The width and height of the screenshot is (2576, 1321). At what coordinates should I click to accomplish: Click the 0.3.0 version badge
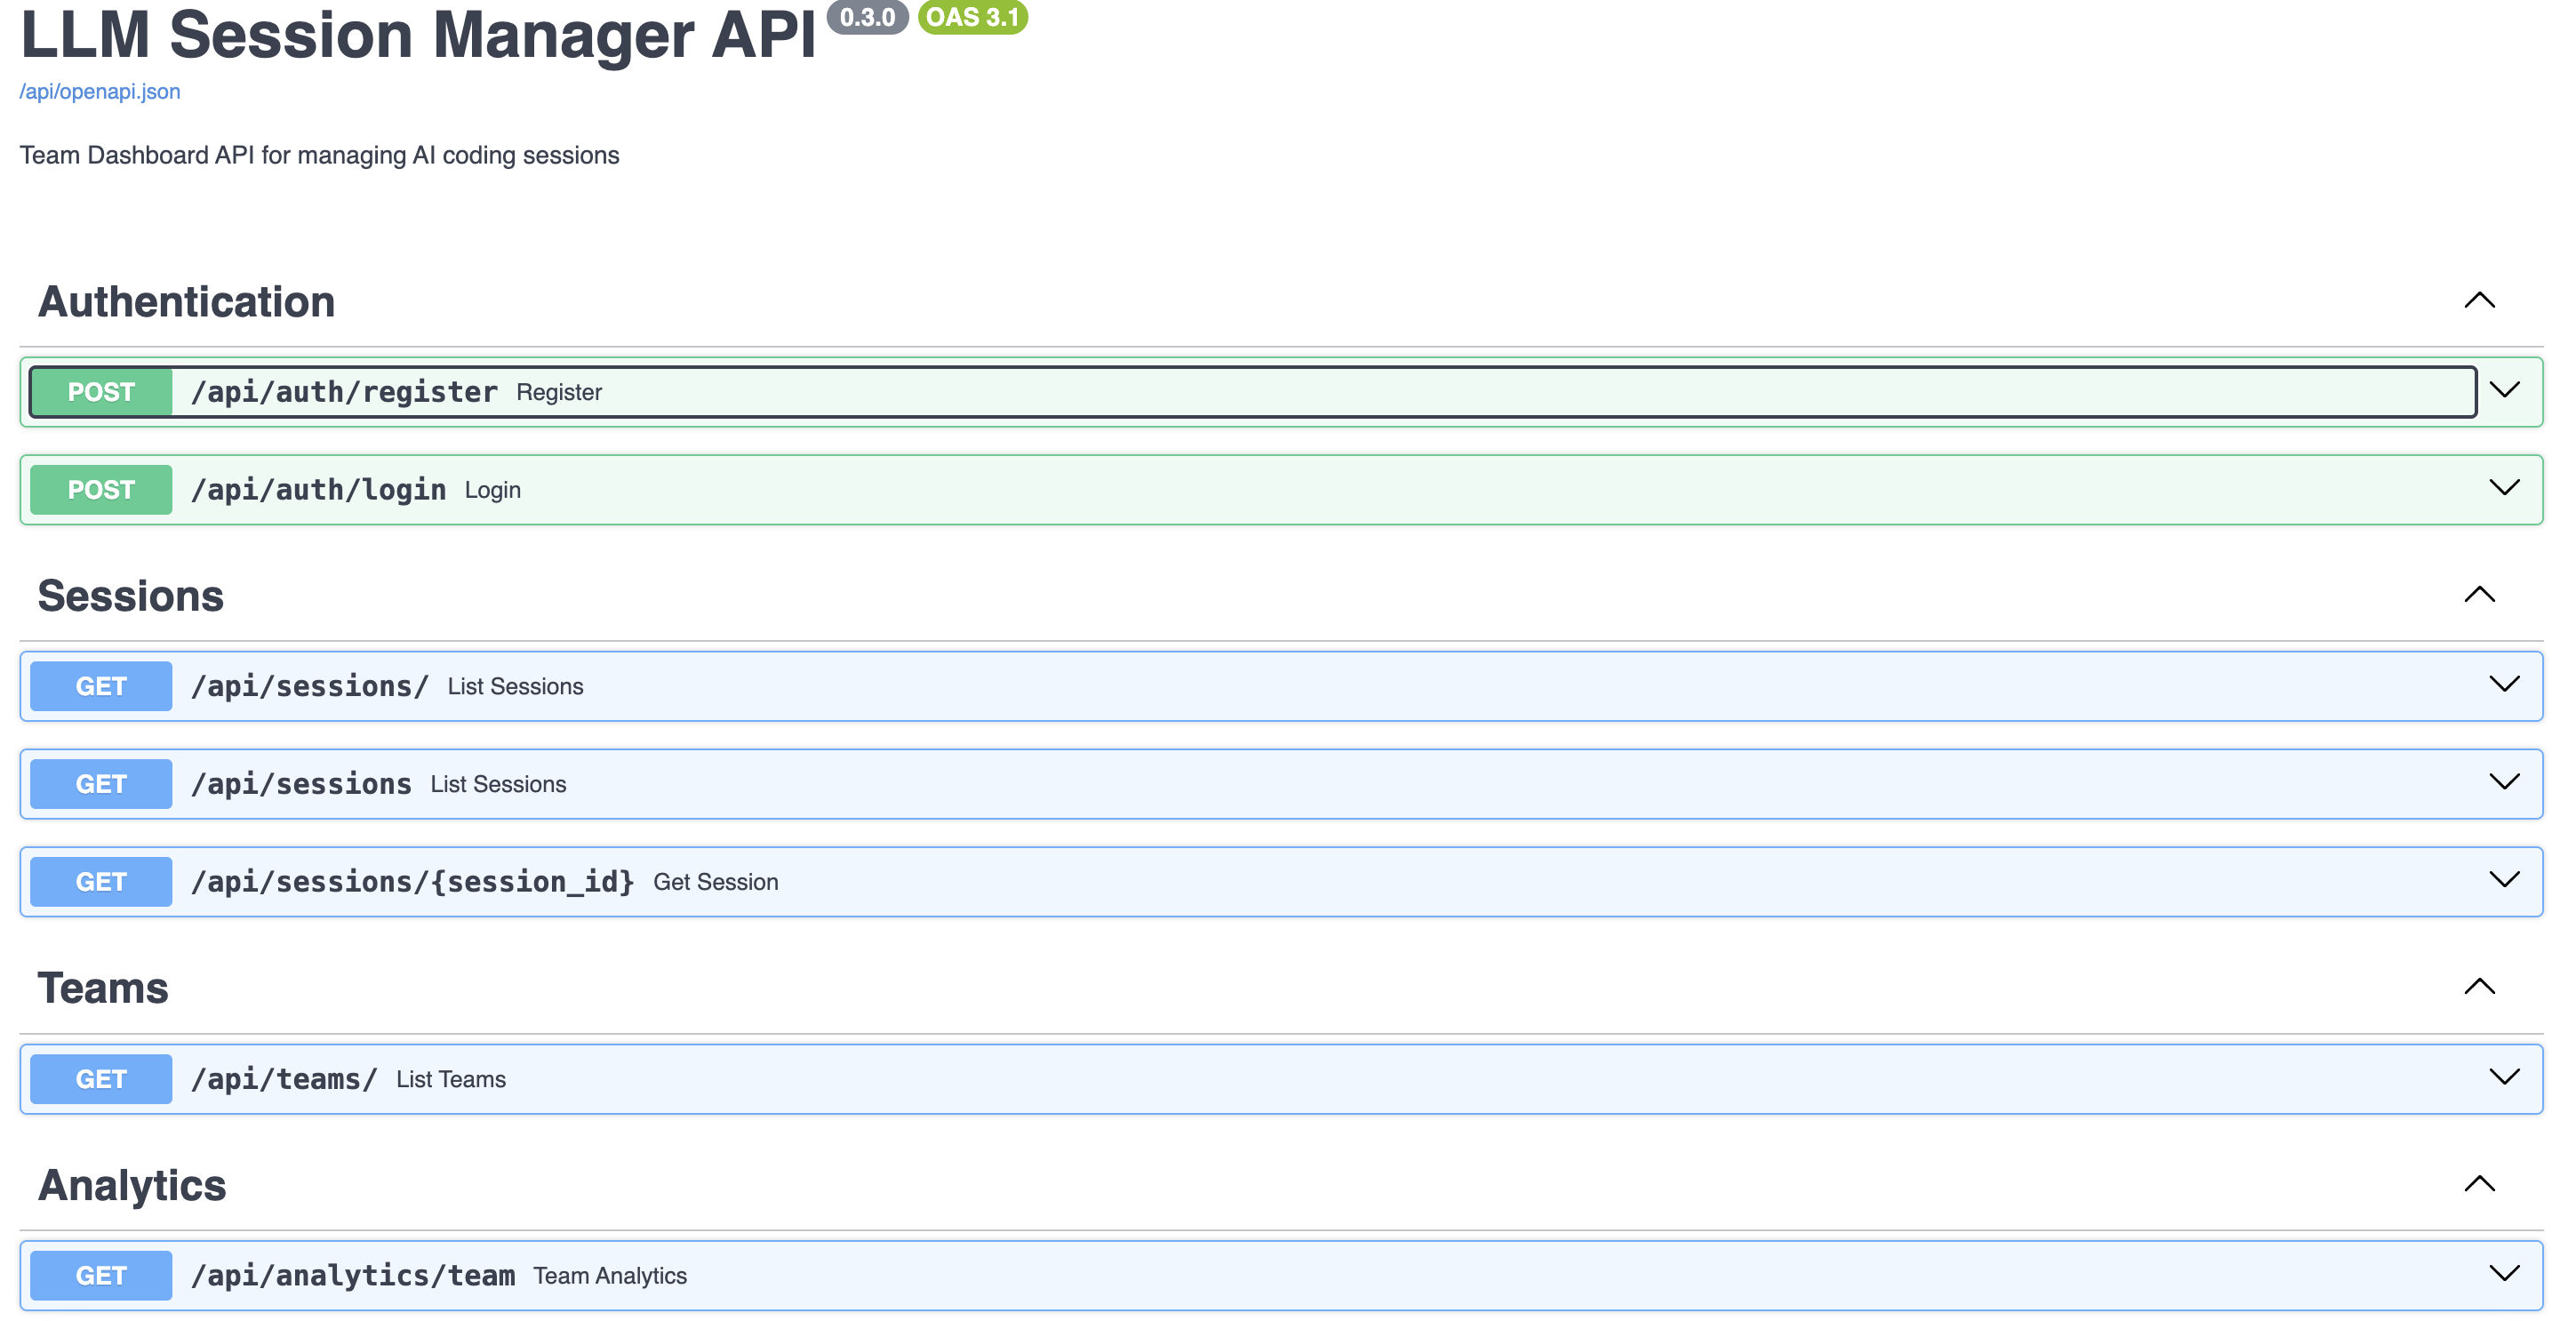tap(867, 17)
